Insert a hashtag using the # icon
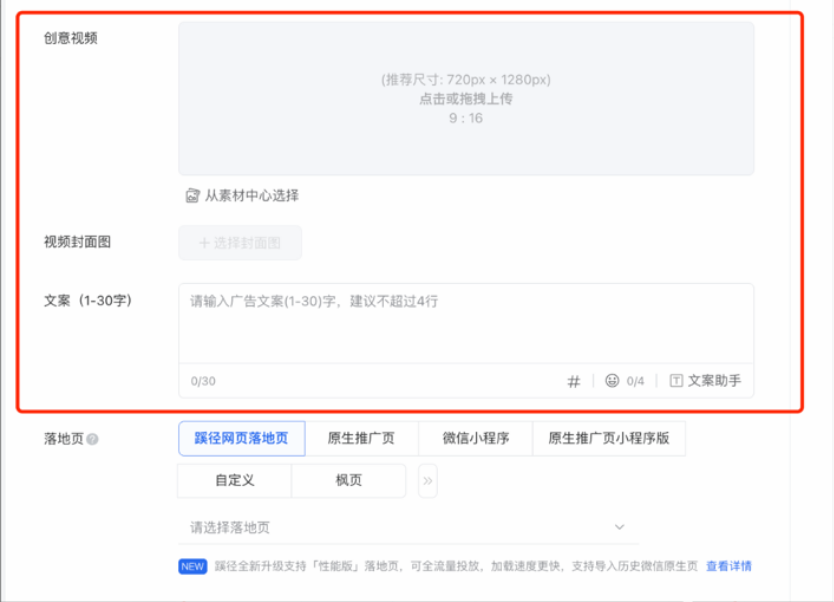This screenshot has height=602, width=834. pos(573,382)
